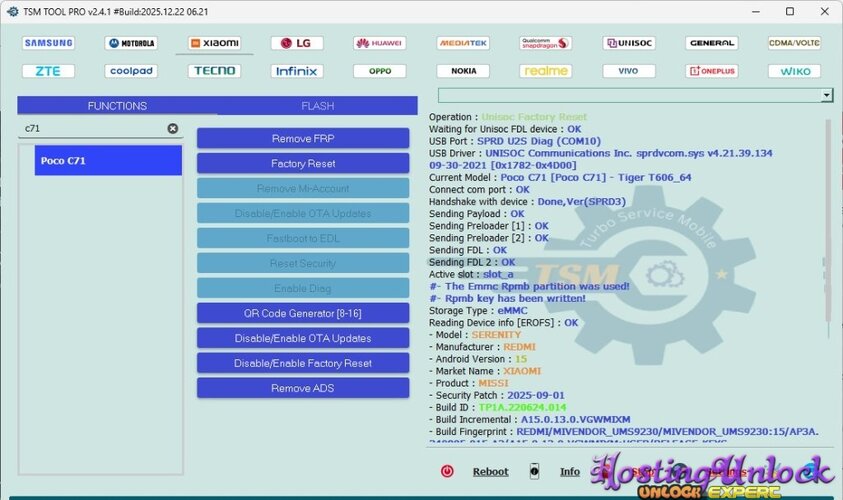This screenshot has width=843, height=500.
Task: Click the 'SPRD U2S Diag (COM10)' port text
Action: 539,141
